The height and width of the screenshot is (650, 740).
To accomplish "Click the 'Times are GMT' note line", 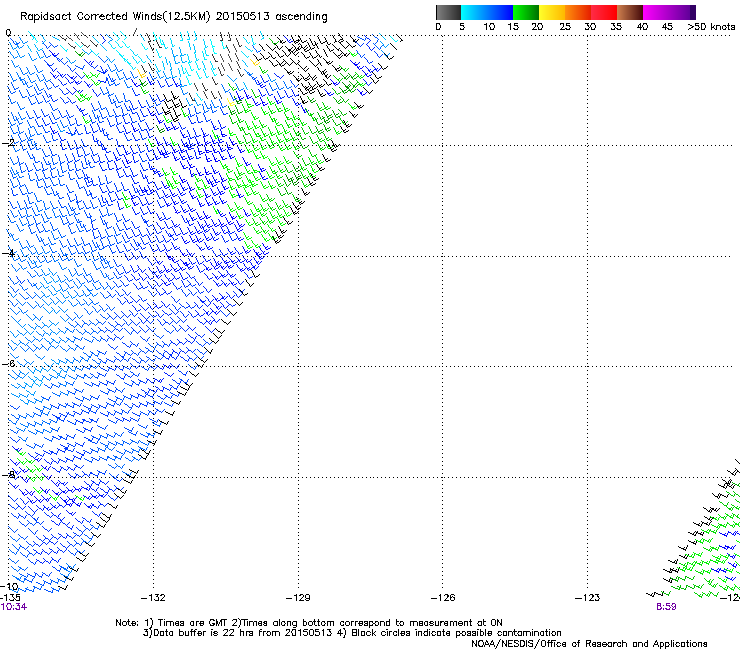I will pos(309,623).
